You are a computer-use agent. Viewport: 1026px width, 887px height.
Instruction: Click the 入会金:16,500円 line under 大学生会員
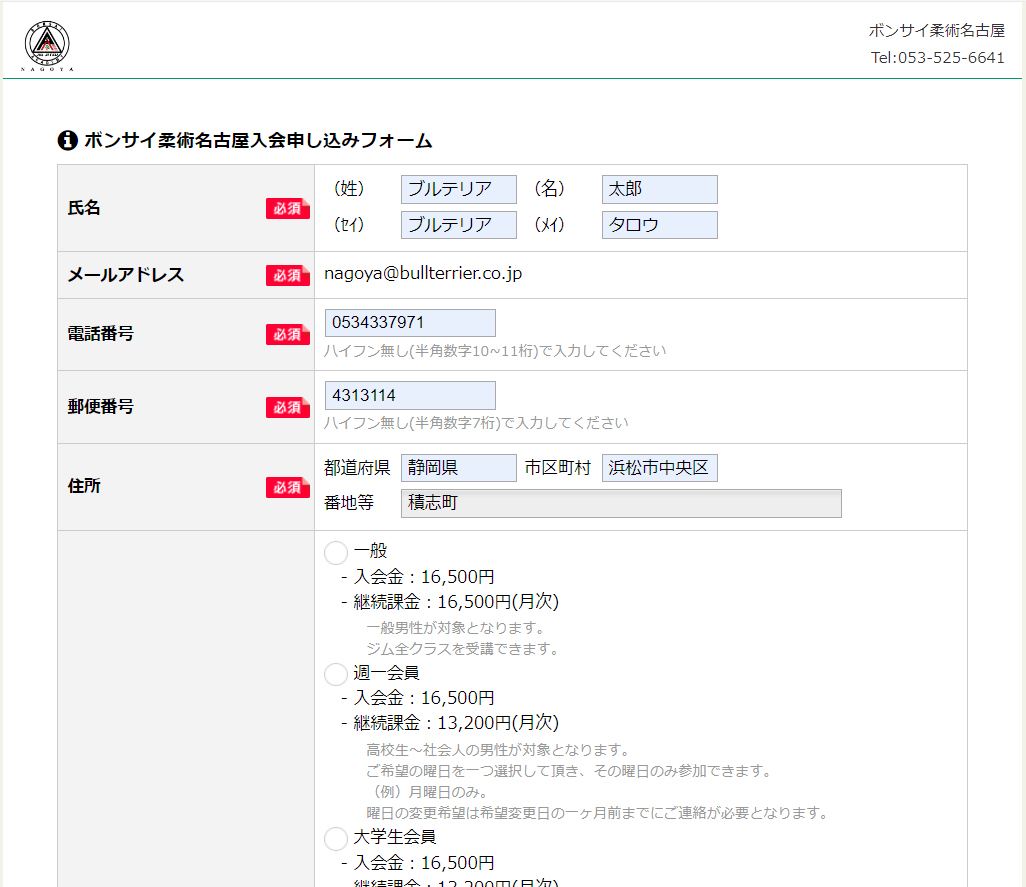(424, 863)
